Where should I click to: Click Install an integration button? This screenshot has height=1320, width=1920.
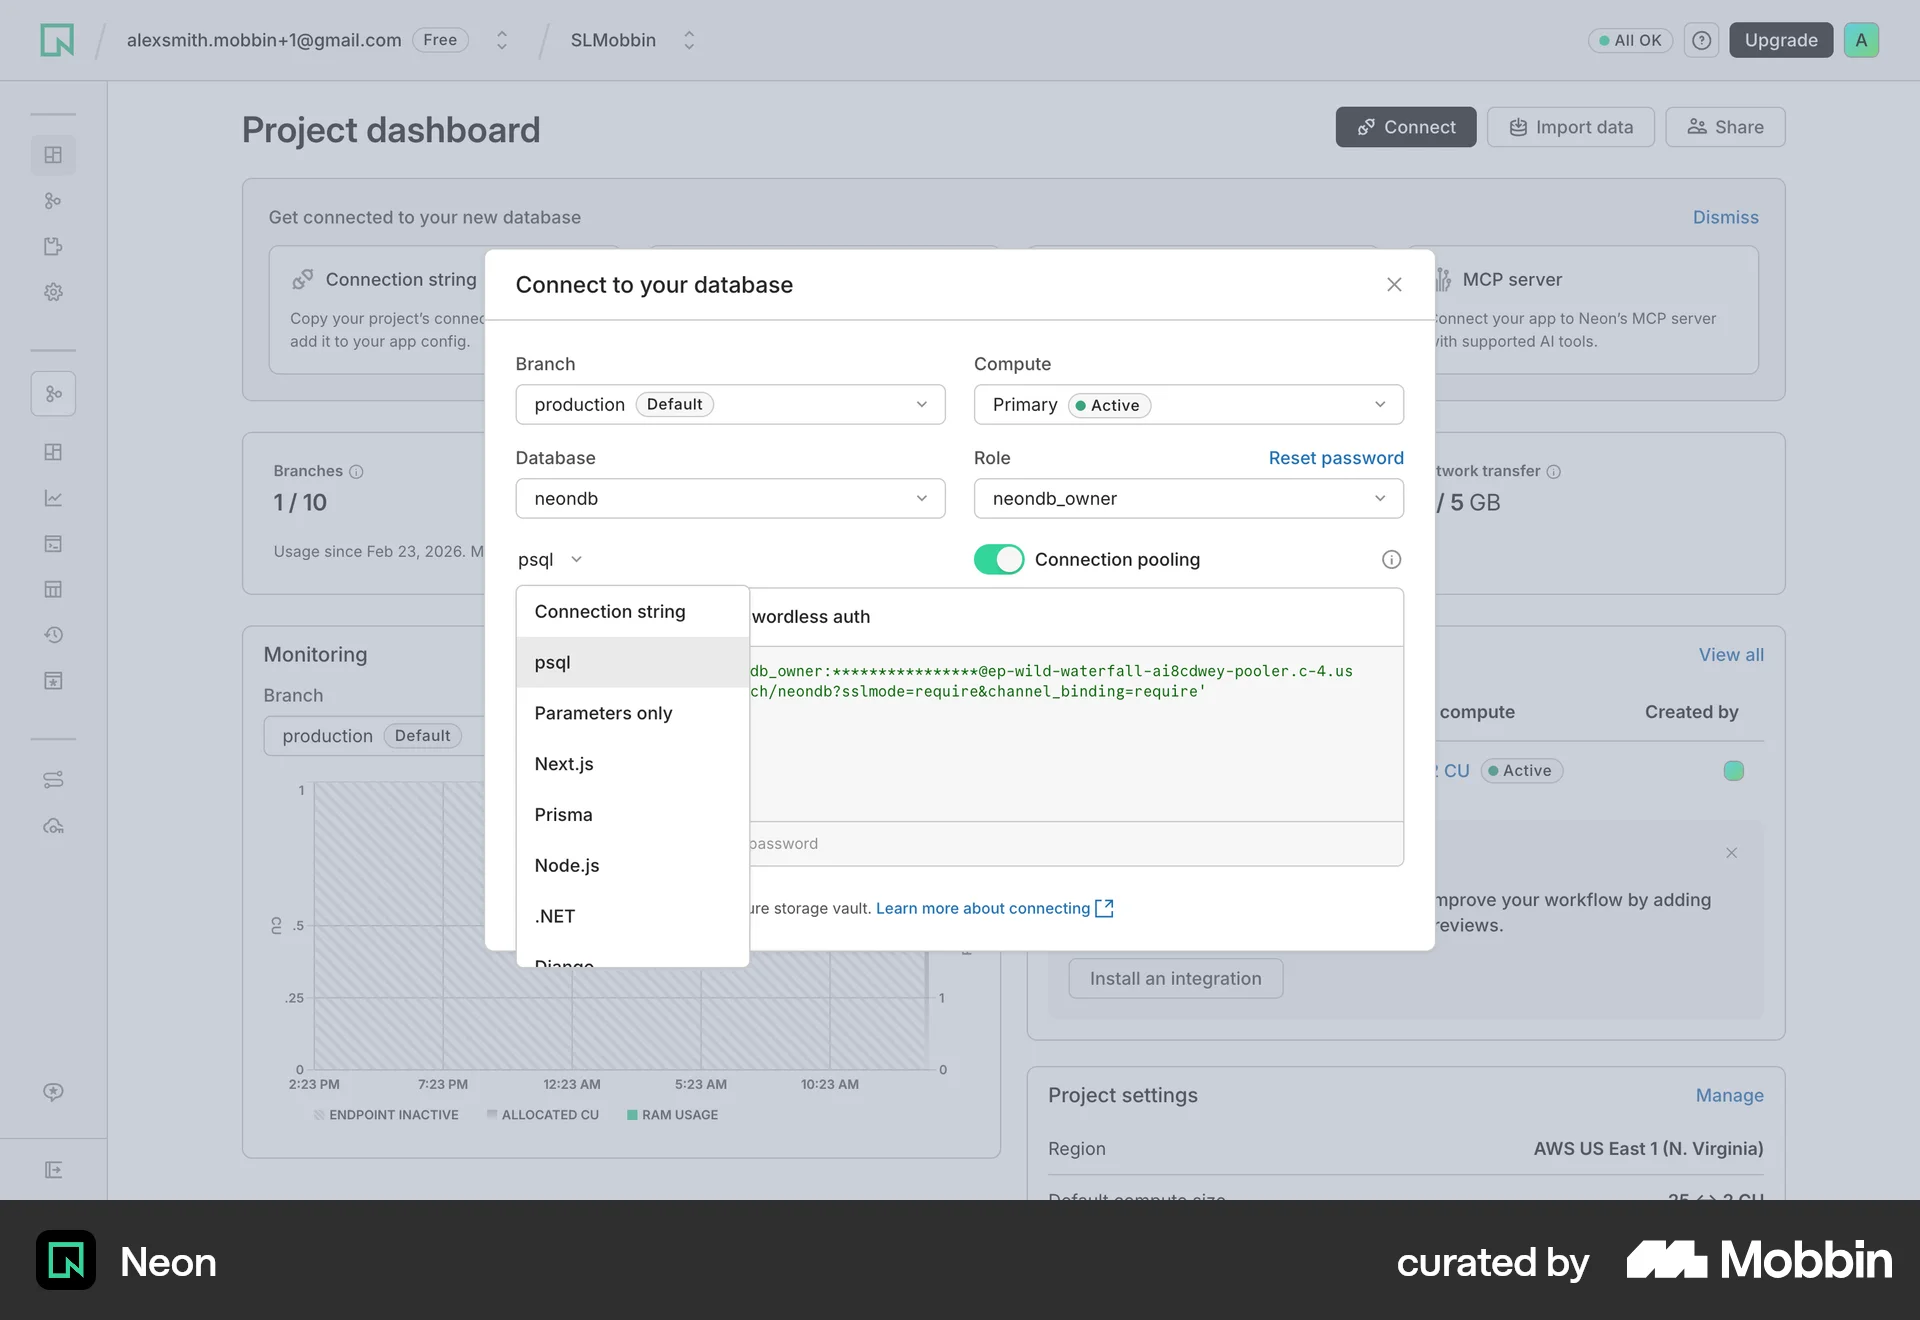point(1175,979)
